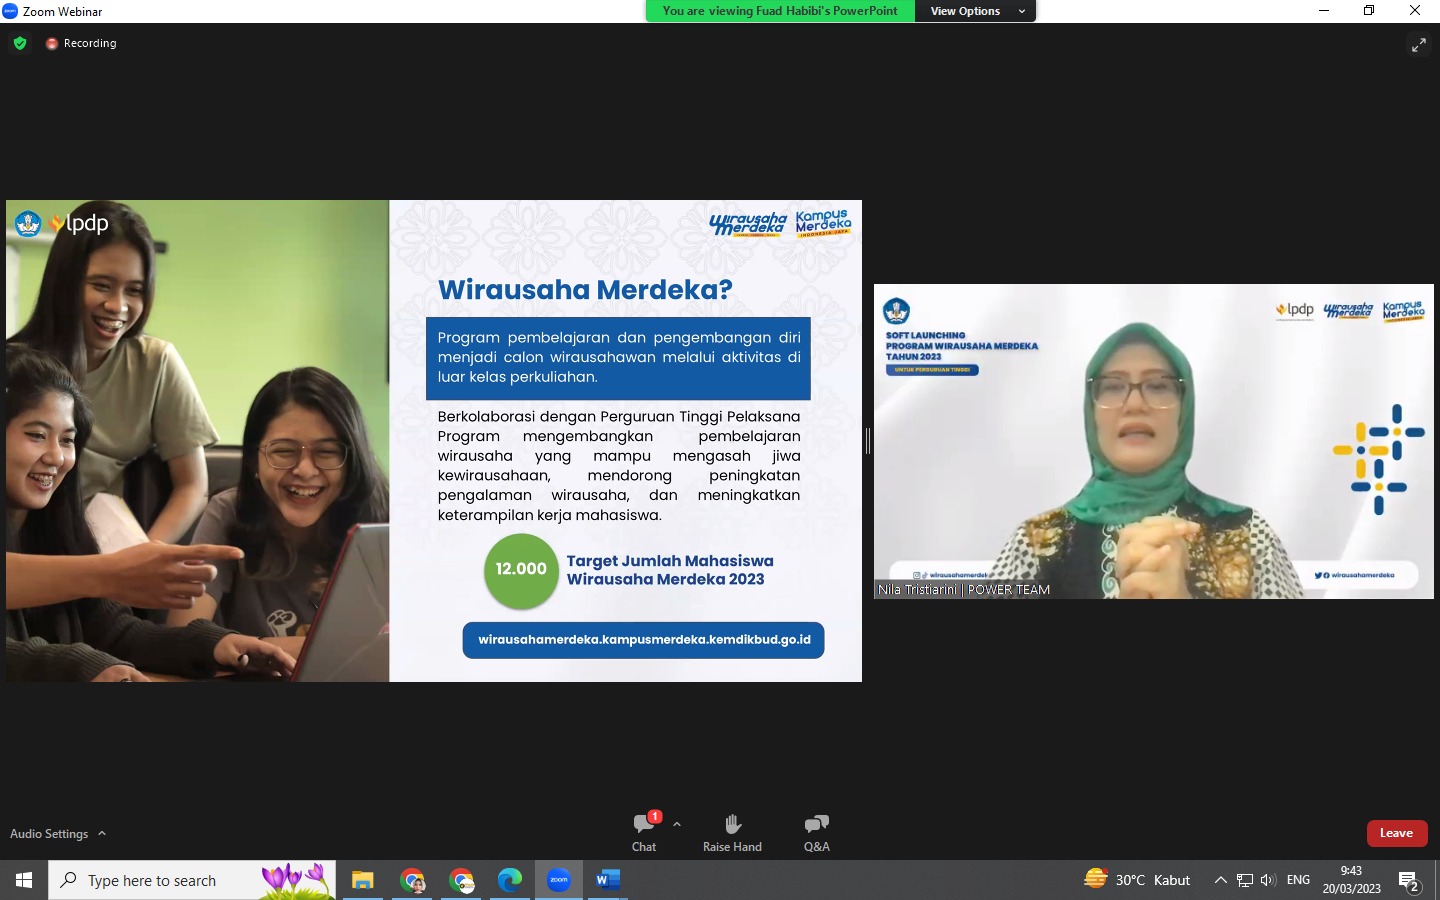Viewport: 1440px width, 900px height.
Task: Open the Q&A panel
Action: 817,832
